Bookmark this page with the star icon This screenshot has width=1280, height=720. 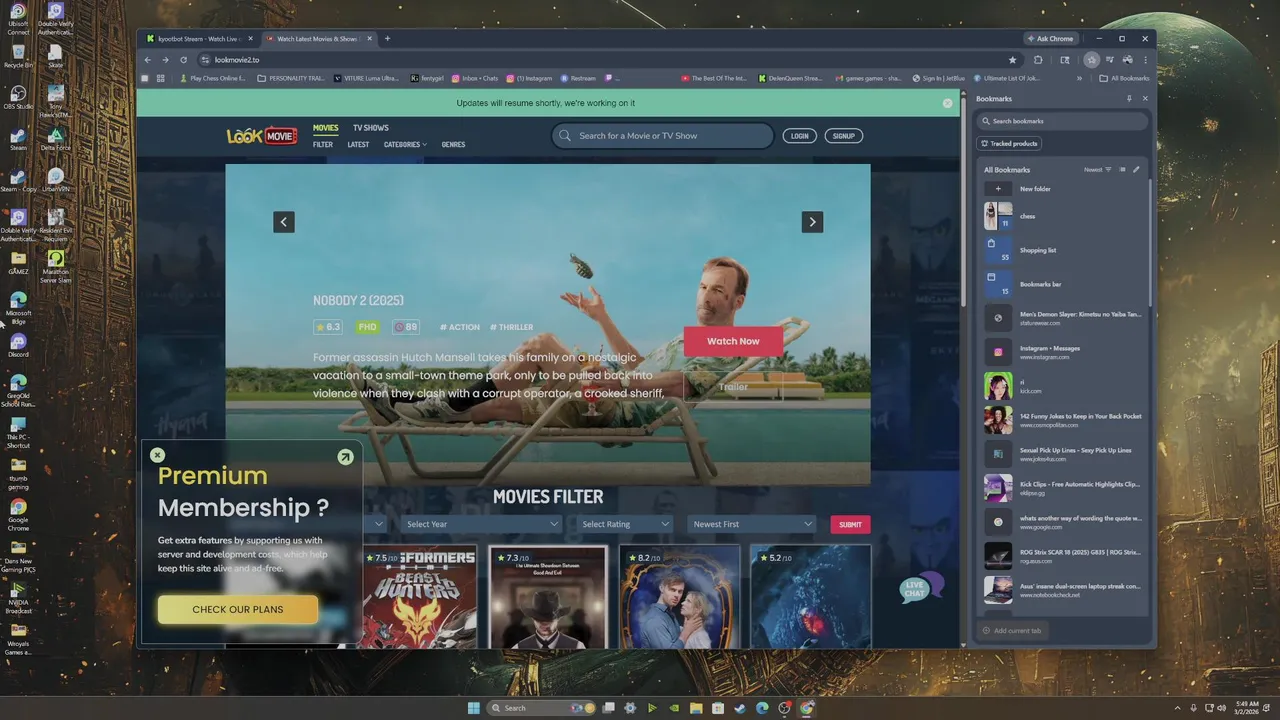pyautogui.click(x=1012, y=60)
